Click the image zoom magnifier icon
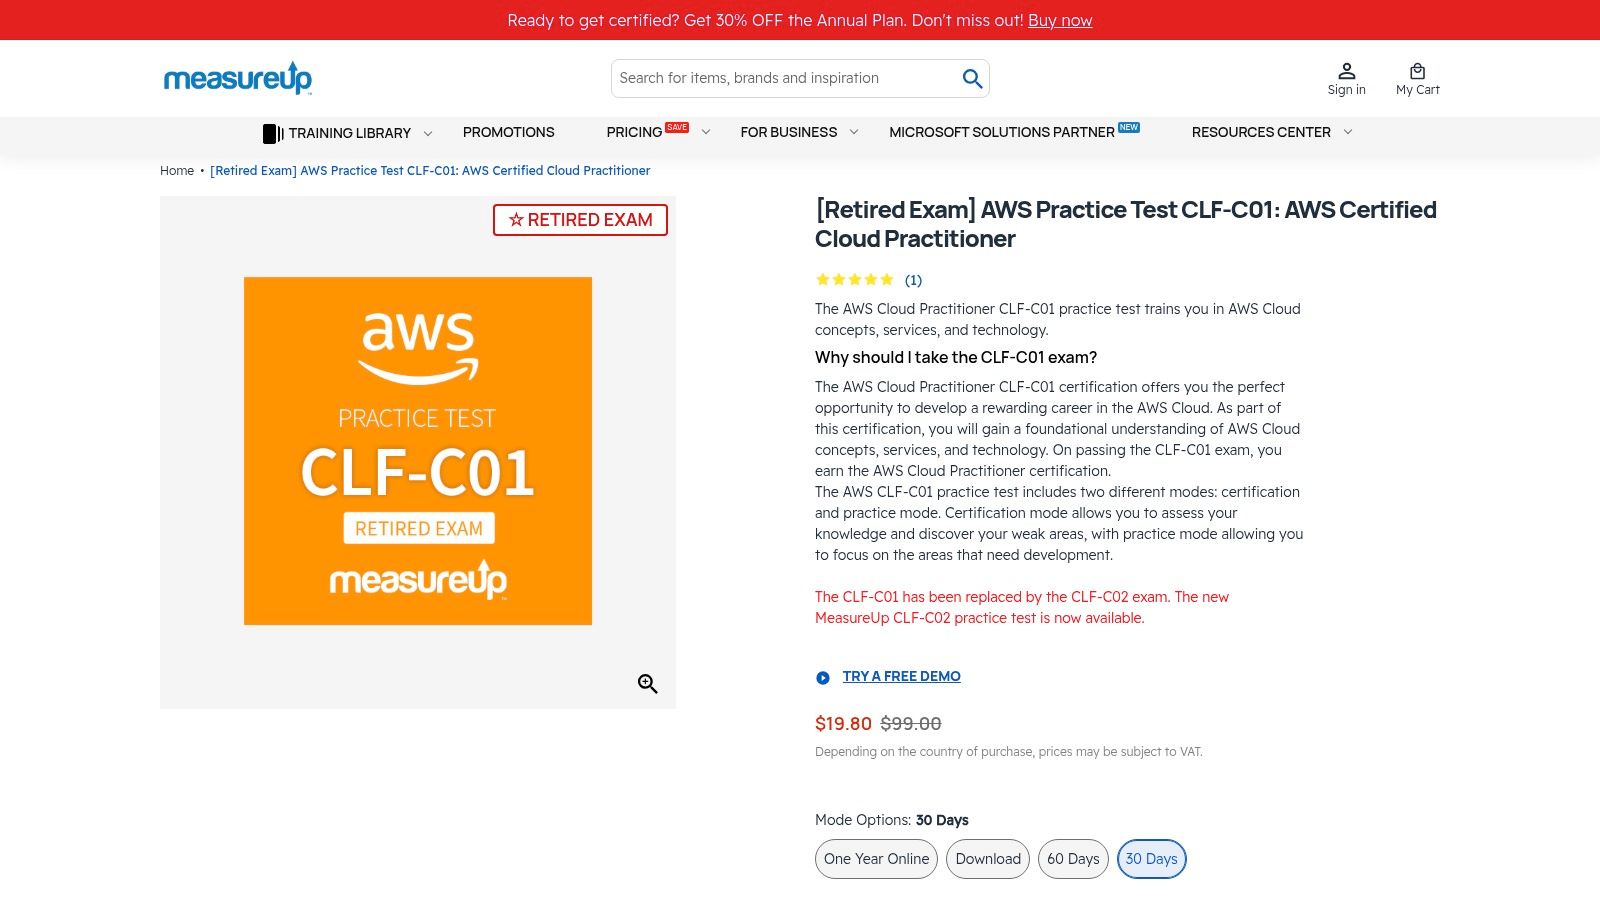Image resolution: width=1600 pixels, height=900 pixels. pyautogui.click(x=648, y=684)
